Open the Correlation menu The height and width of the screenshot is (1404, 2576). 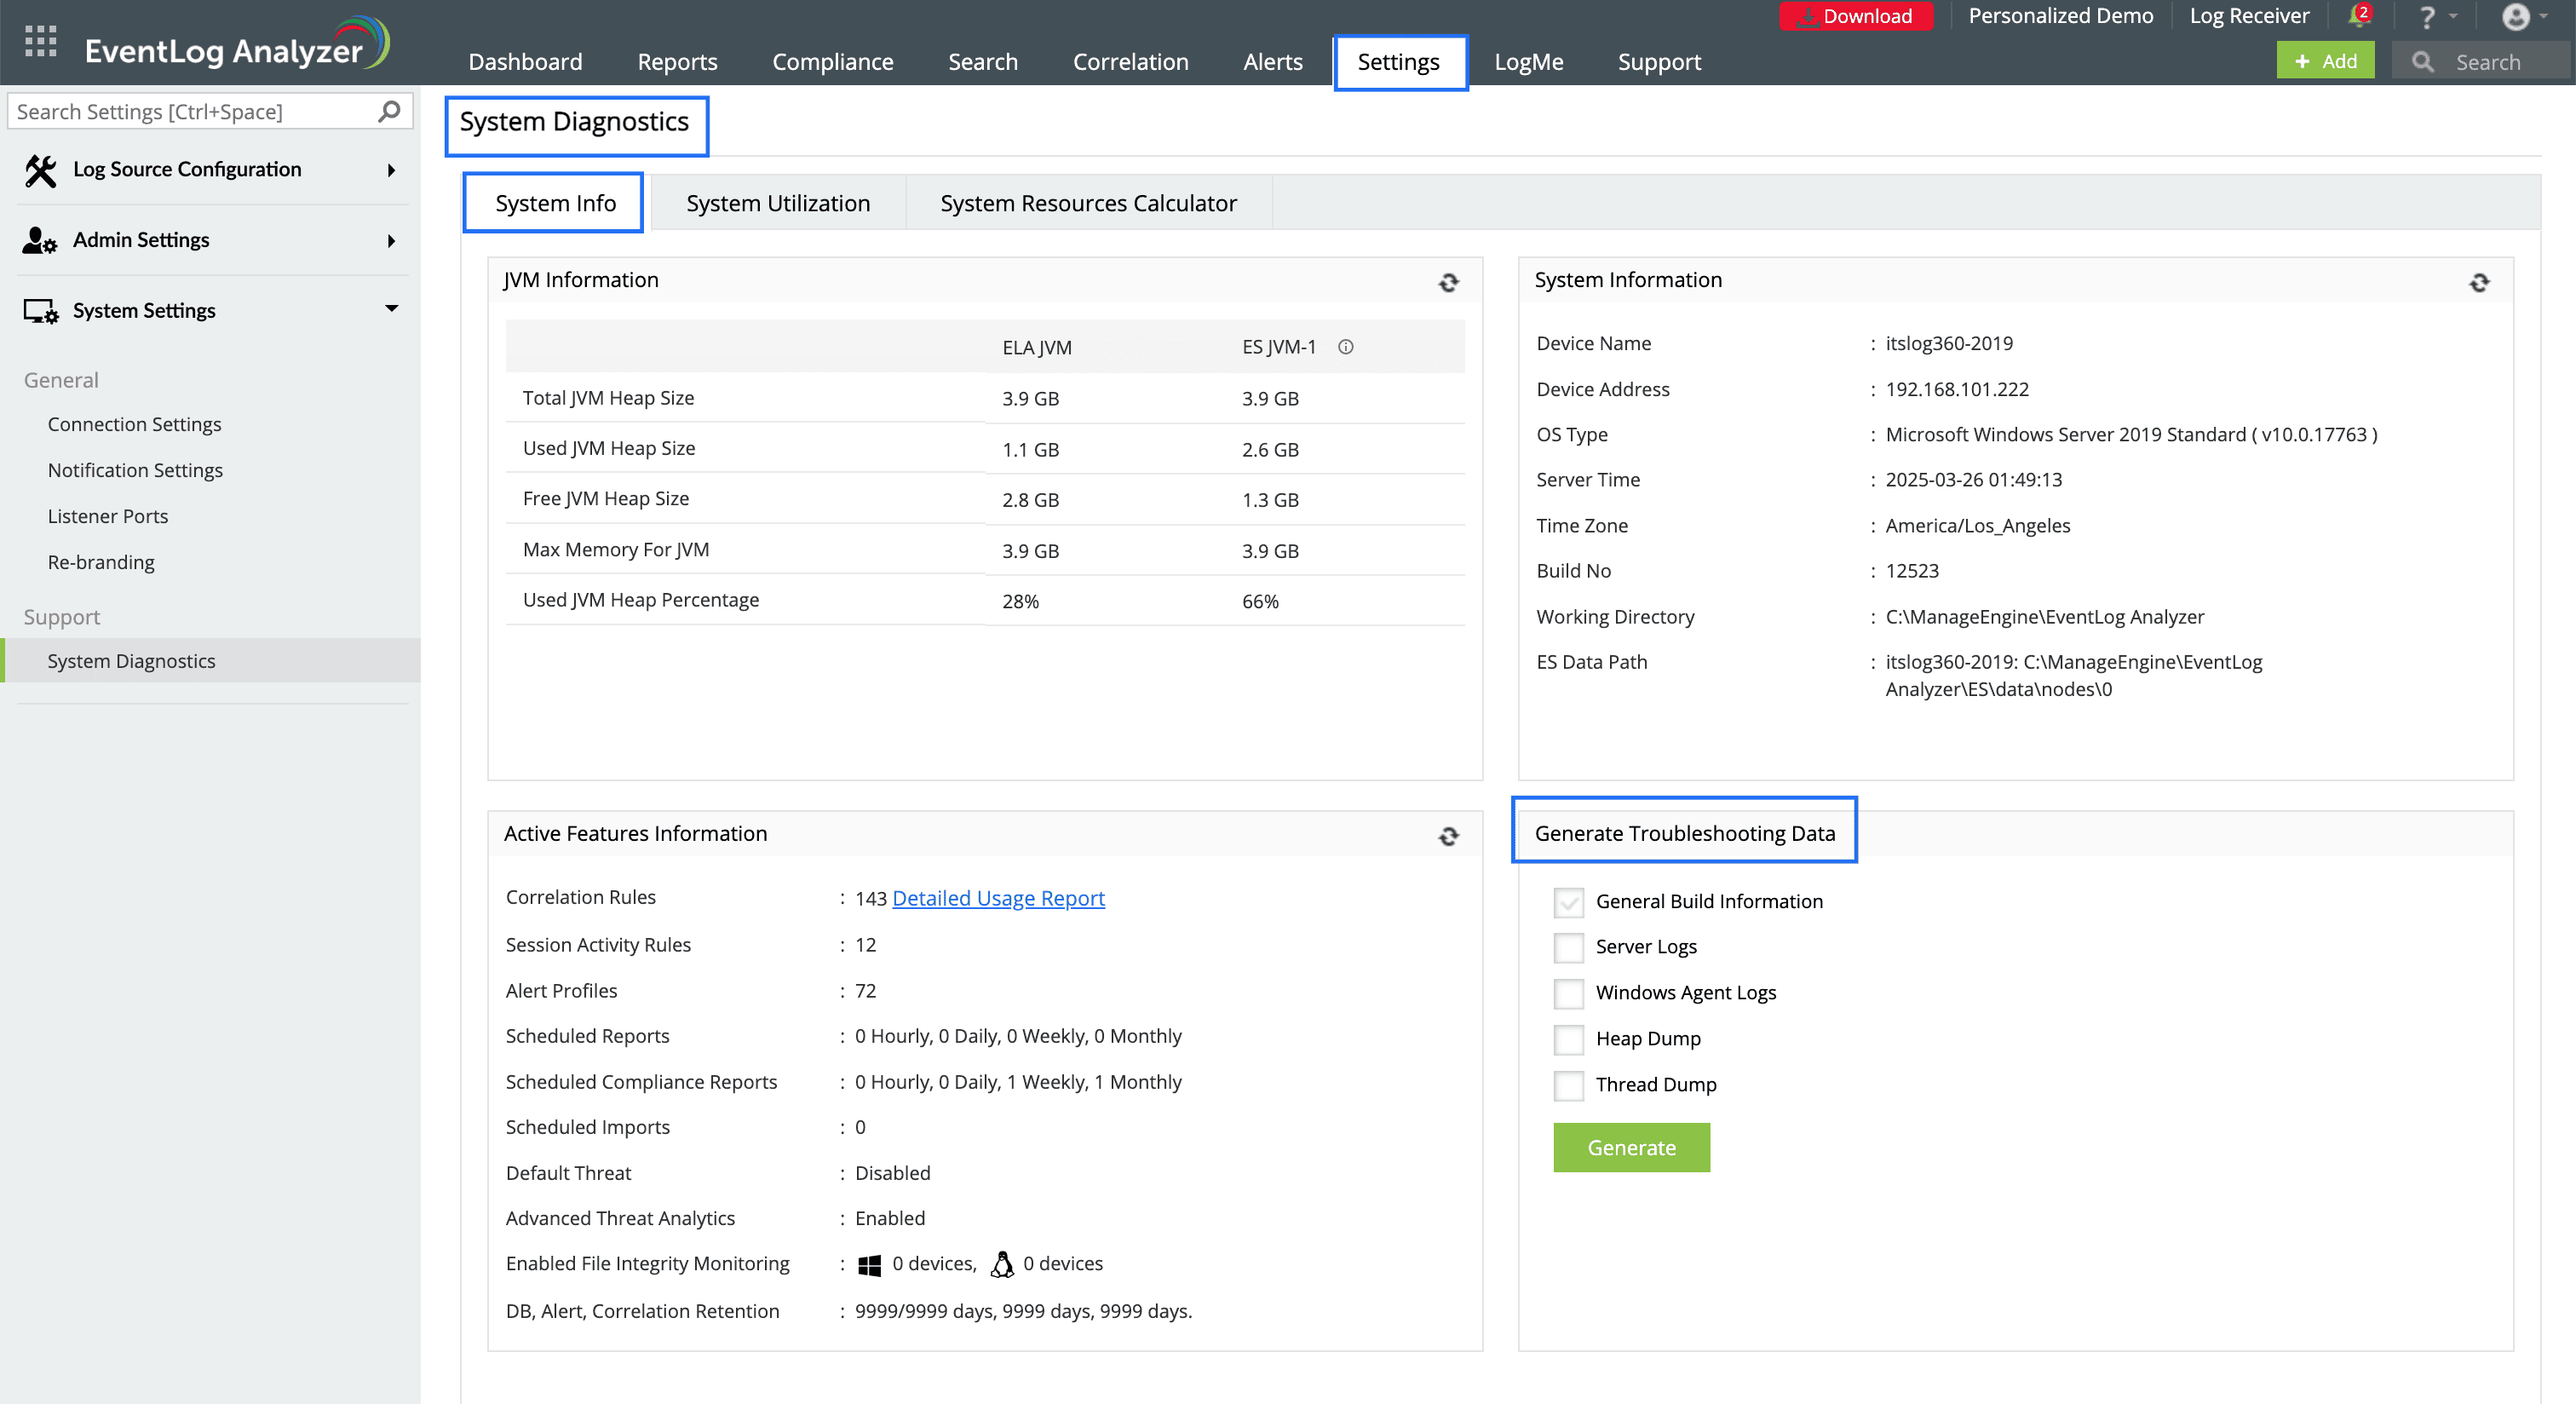[1130, 62]
